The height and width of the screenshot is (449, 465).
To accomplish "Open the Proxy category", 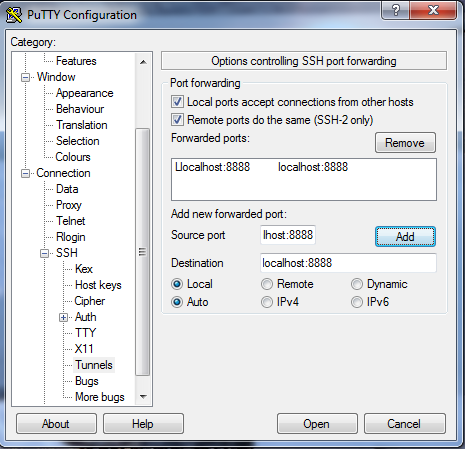I will coord(69,205).
